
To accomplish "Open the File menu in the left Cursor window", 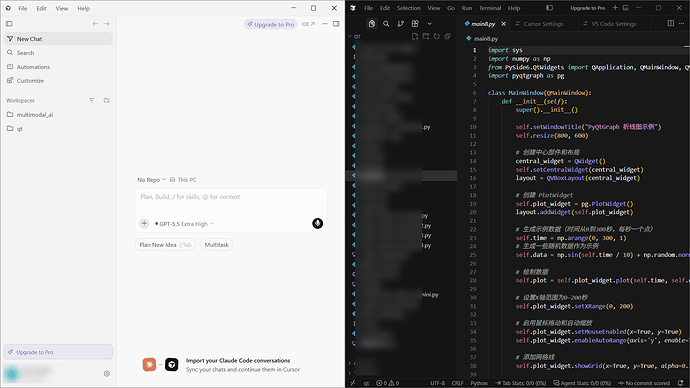I will pyautogui.click(x=23, y=8).
